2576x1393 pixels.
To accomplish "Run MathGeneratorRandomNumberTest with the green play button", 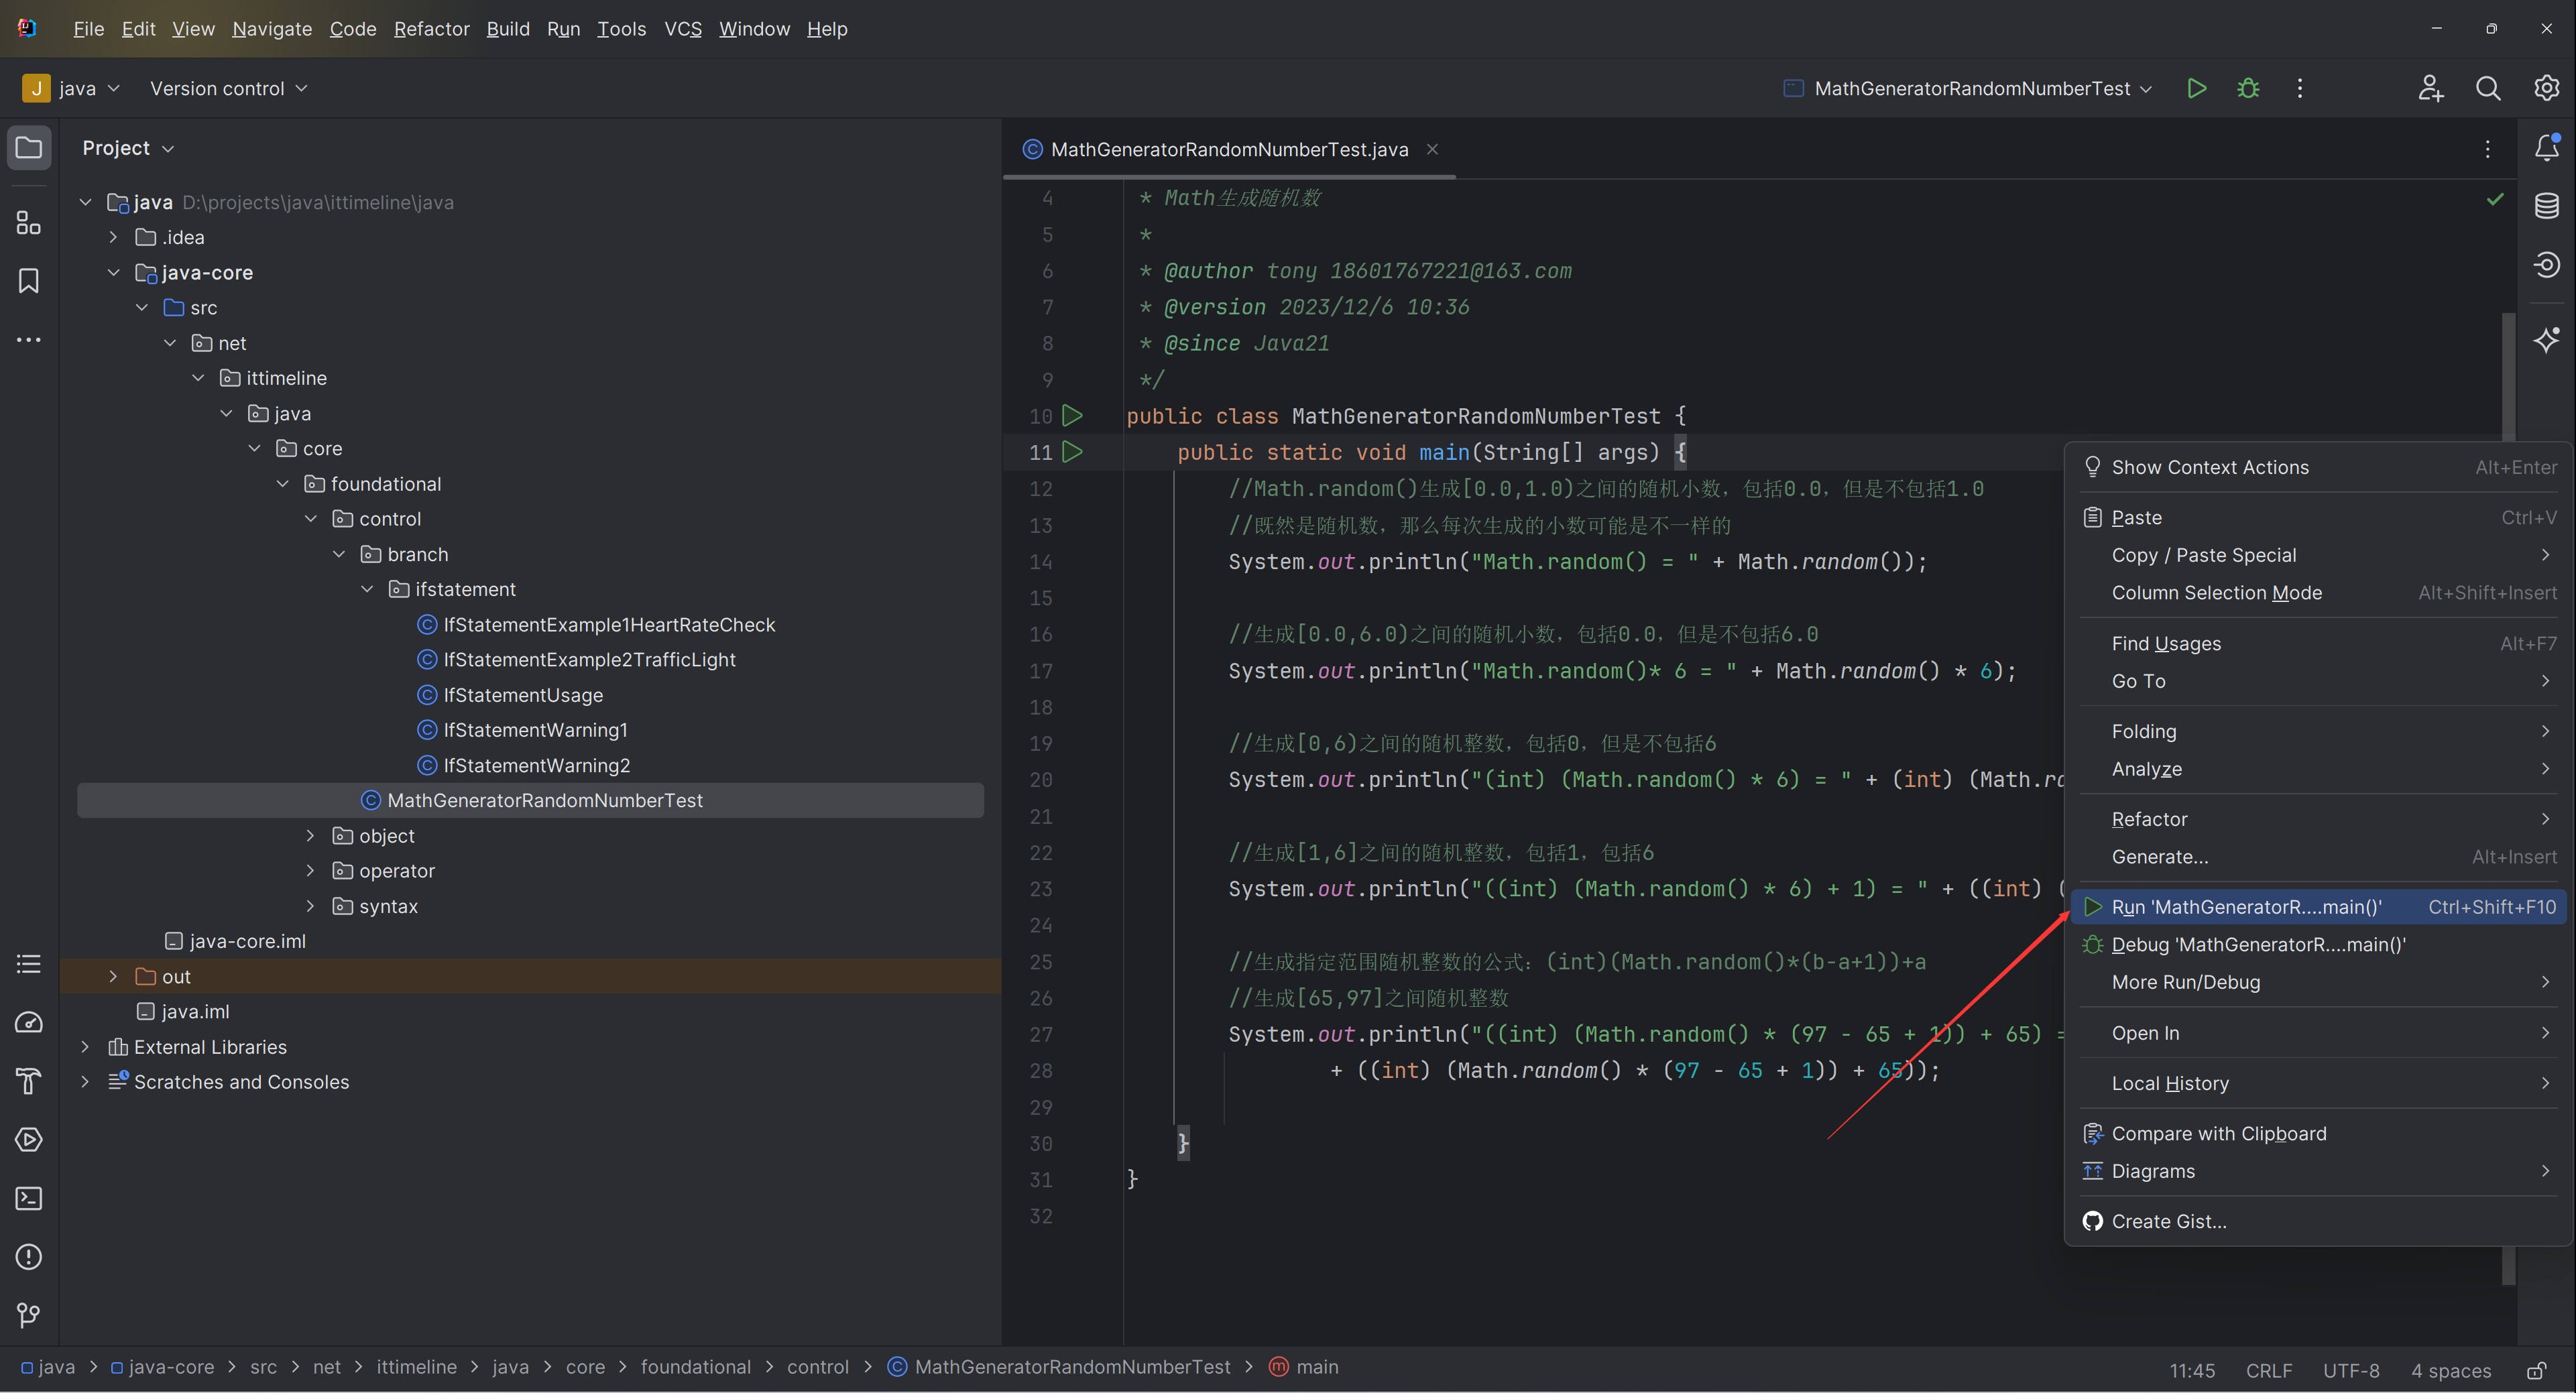I will coord(2197,89).
